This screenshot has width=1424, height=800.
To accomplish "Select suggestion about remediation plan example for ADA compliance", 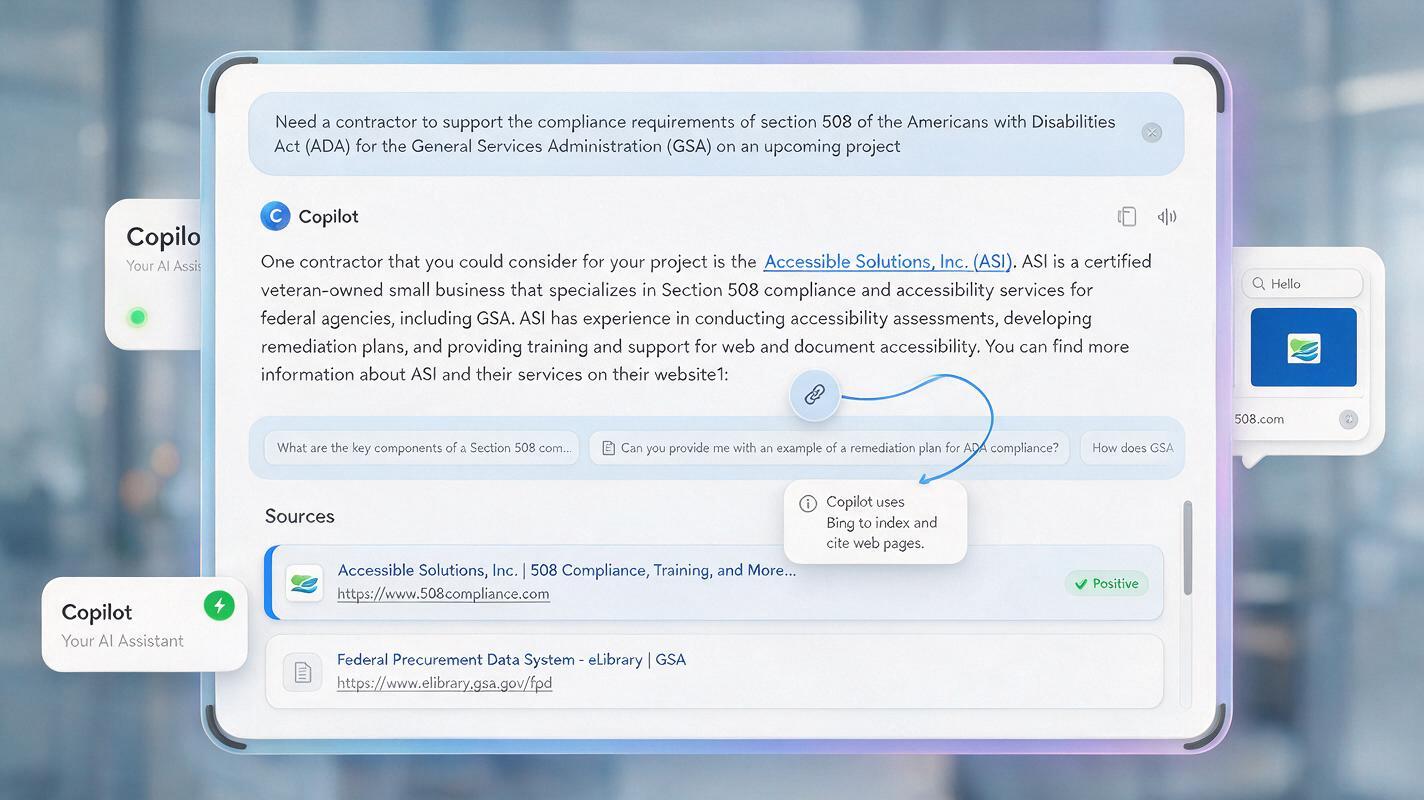I will pos(830,448).
